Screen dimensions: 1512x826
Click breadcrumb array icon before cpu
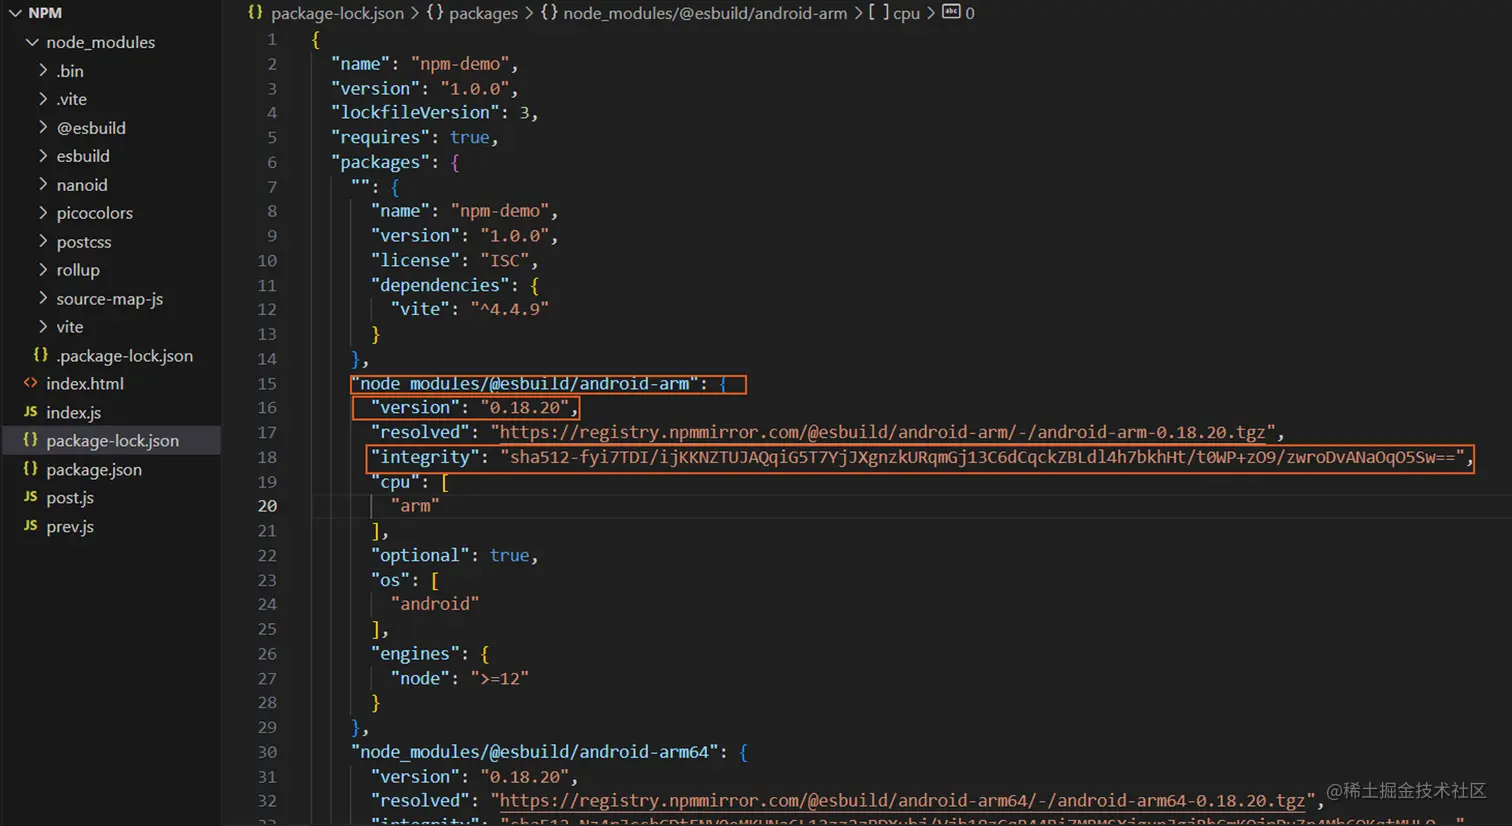tap(879, 12)
